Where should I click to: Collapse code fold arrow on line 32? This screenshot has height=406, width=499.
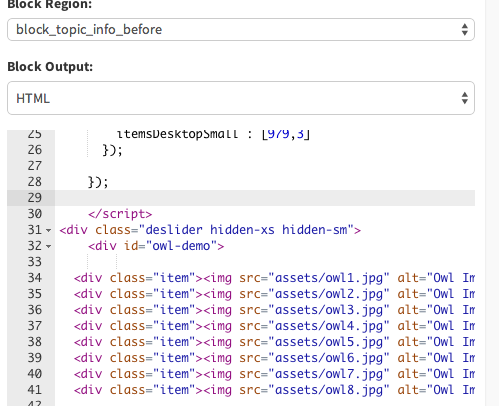[x=49, y=246]
